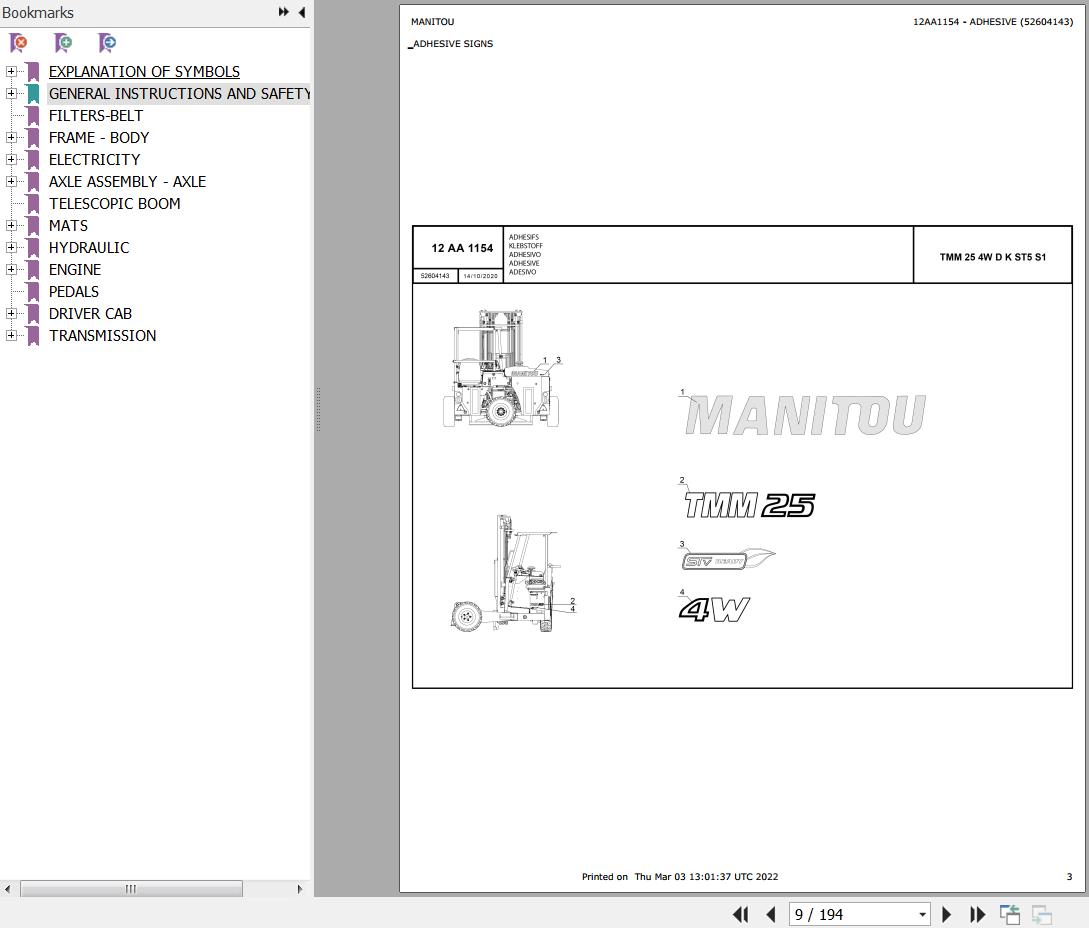Open the FILTERS-BELT bookmark
This screenshot has height=928, width=1089.
(x=95, y=115)
